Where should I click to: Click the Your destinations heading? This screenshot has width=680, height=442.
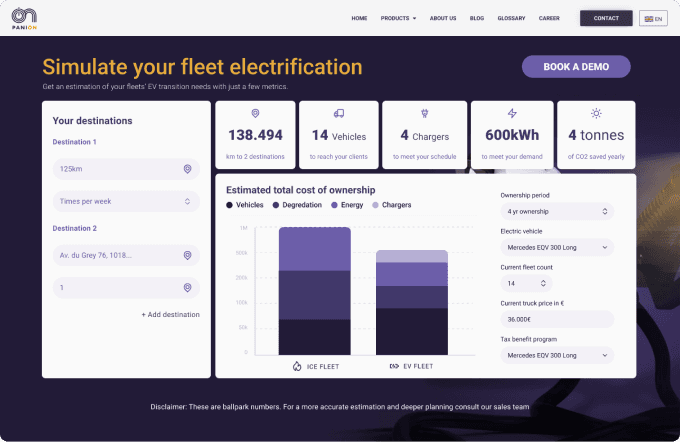tap(92, 121)
